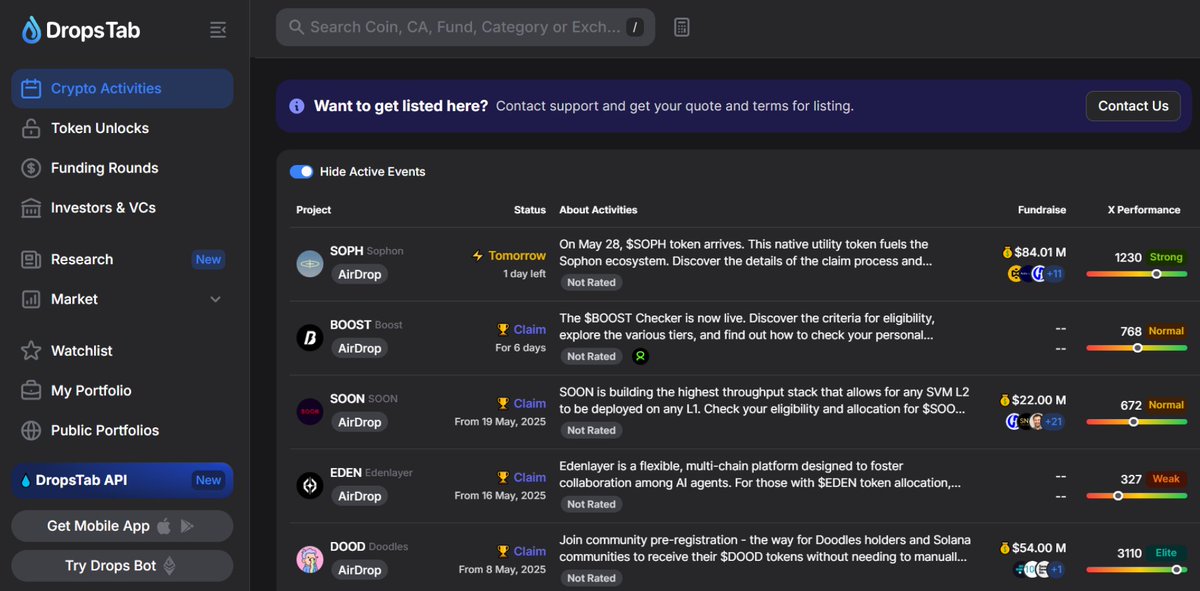The width and height of the screenshot is (1200, 591).
Task: Click the DropsTab logo
Action: 81,30
